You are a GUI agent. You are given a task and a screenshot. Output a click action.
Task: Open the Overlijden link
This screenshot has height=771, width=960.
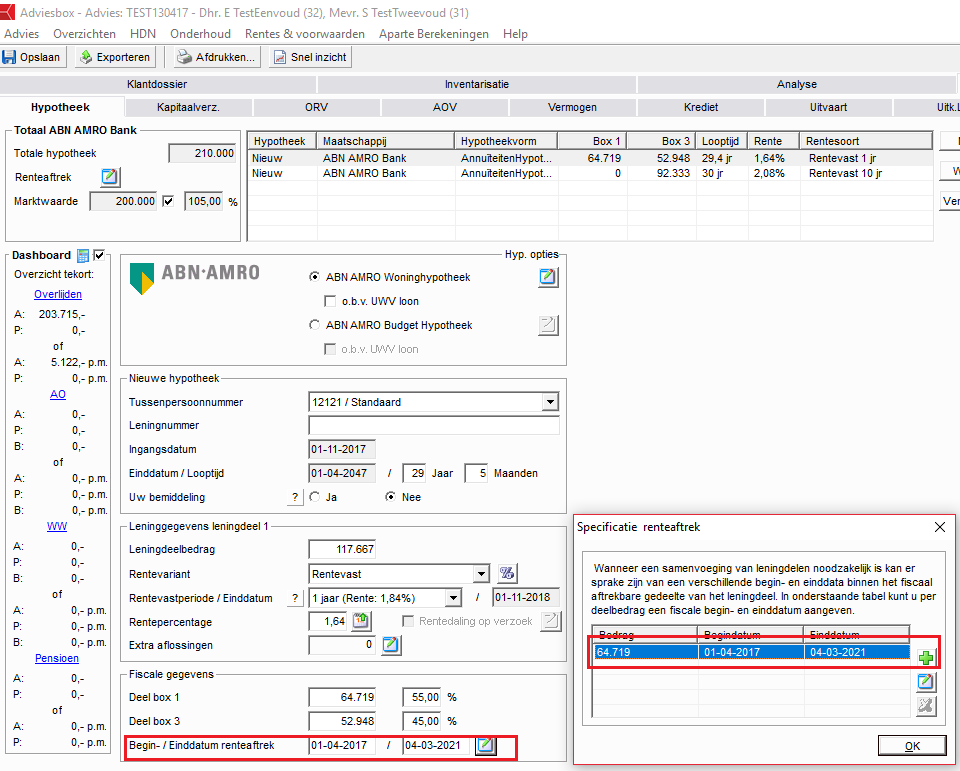point(58,294)
